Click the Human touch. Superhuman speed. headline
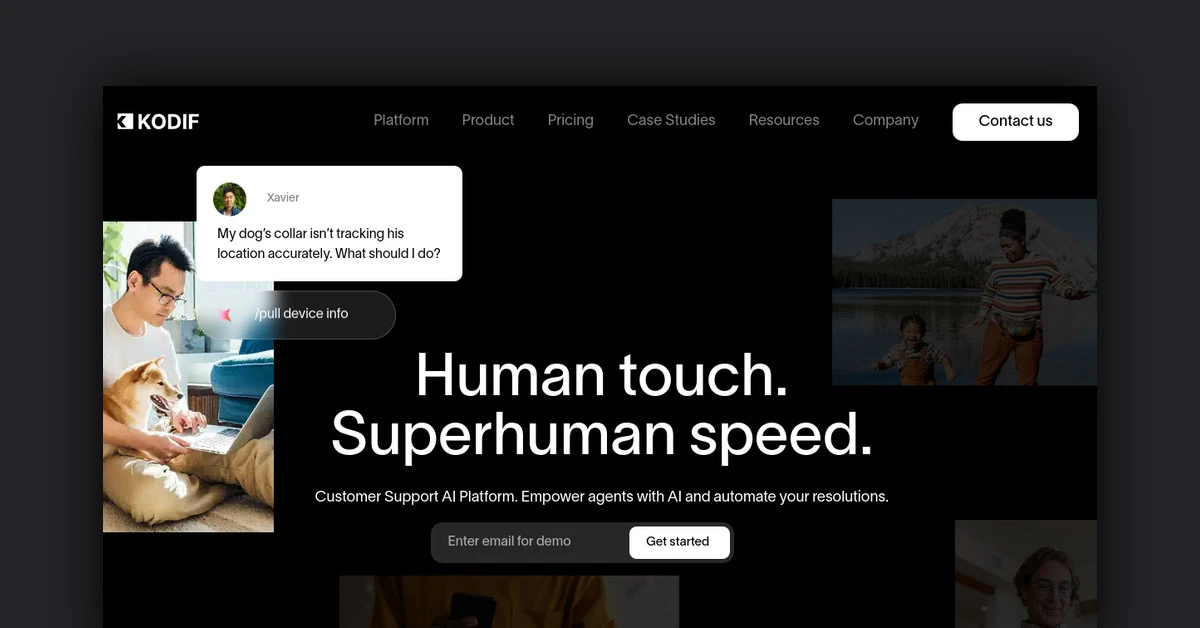Screen dimensions: 1200x628 pyautogui.click(x=601, y=405)
